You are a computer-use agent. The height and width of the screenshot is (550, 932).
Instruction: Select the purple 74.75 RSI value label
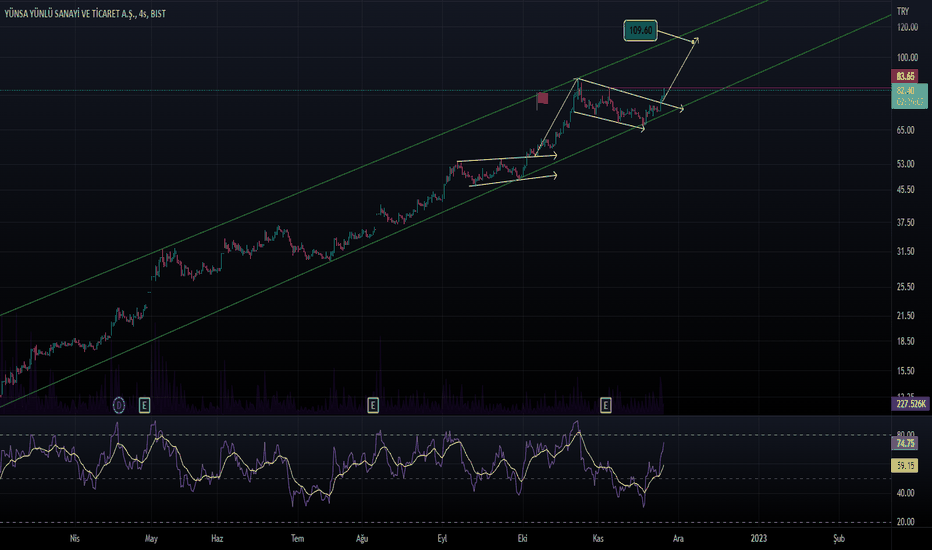tap(907, 443)
